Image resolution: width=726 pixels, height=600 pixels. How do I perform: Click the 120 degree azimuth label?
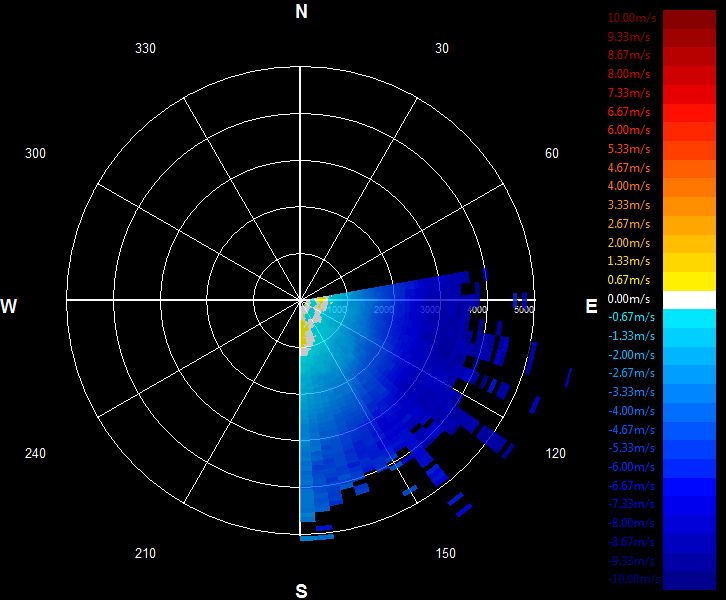556,453
